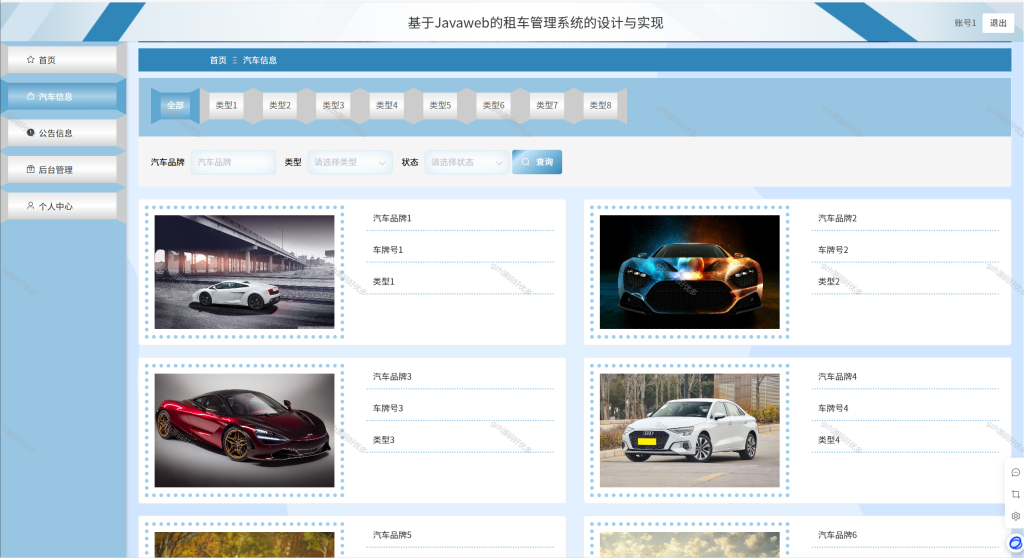Go to 后台管理 in the sidebar
The height and width of the screenshot is (558, 1024).
63,169
